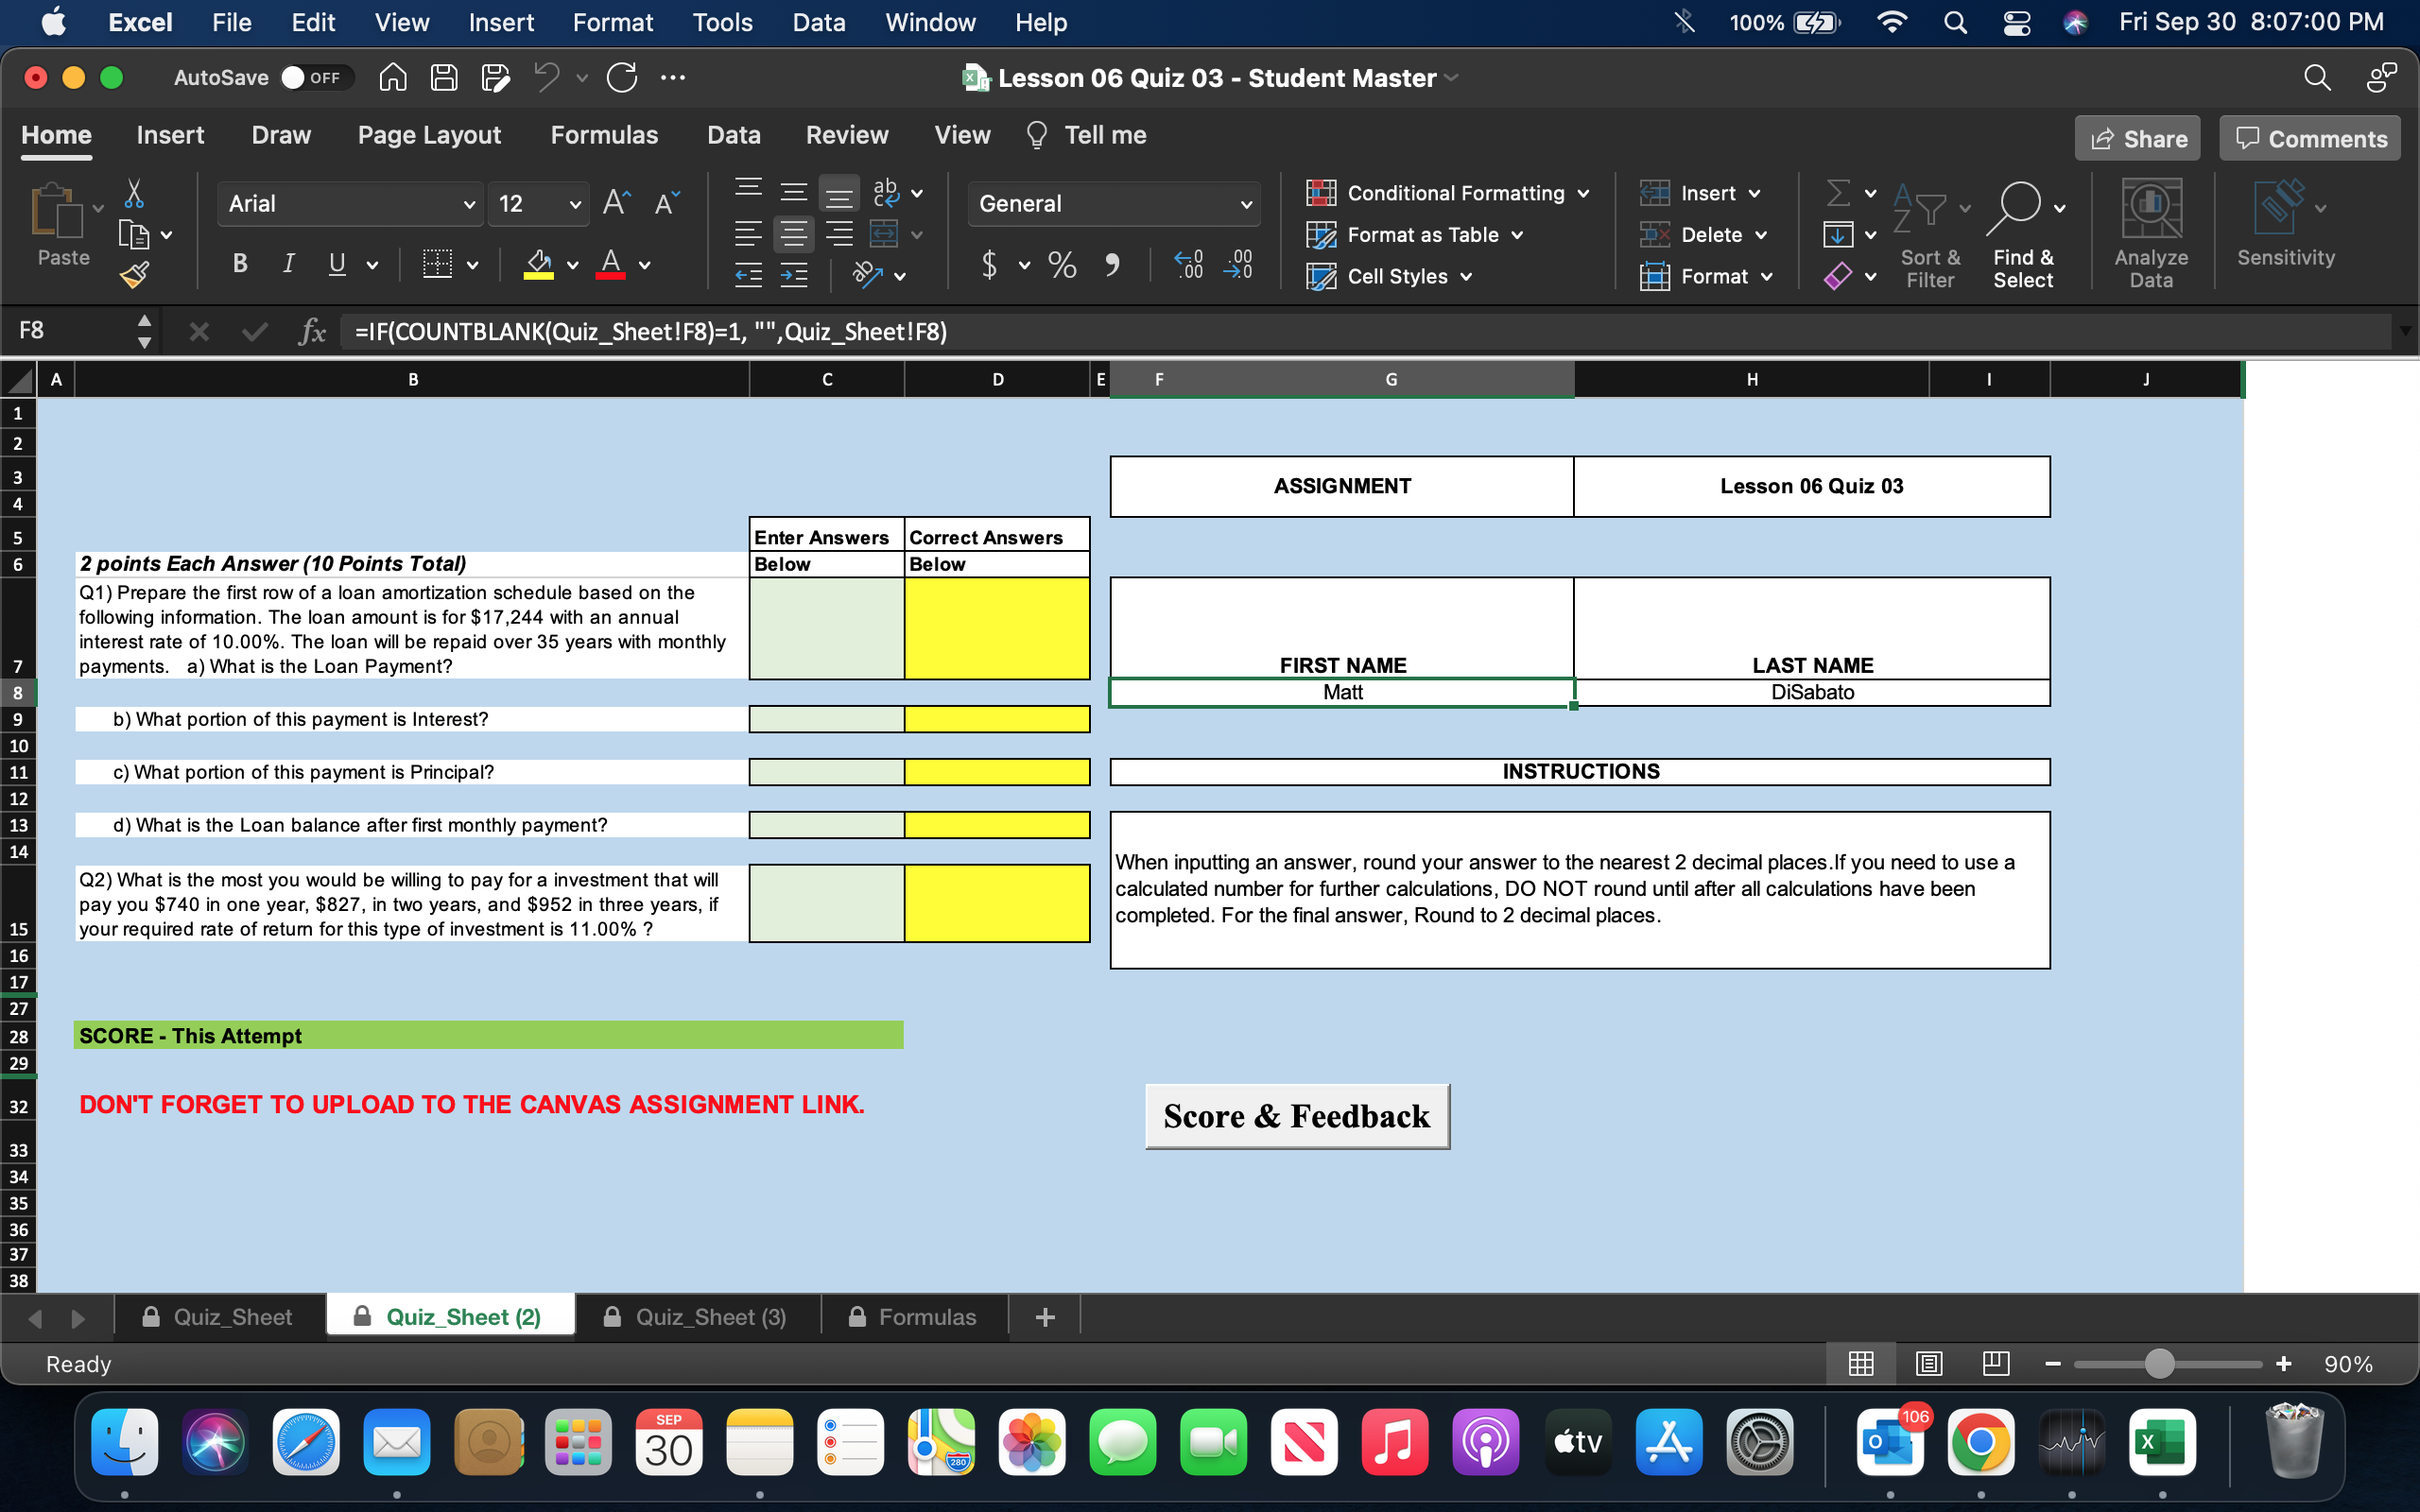Click the Share button
Screen dimensions: 2420x1512
click(x=2137, y=138)
